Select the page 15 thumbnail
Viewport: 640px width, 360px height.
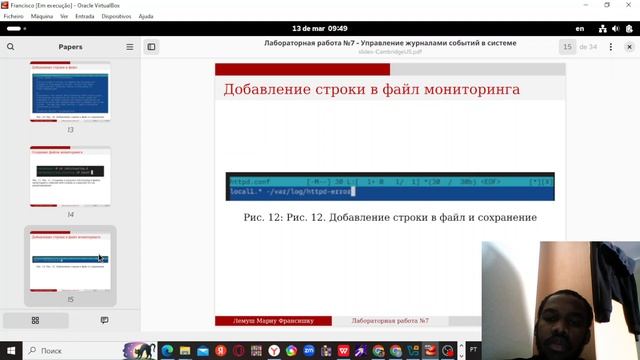click(x=70, y=261)
